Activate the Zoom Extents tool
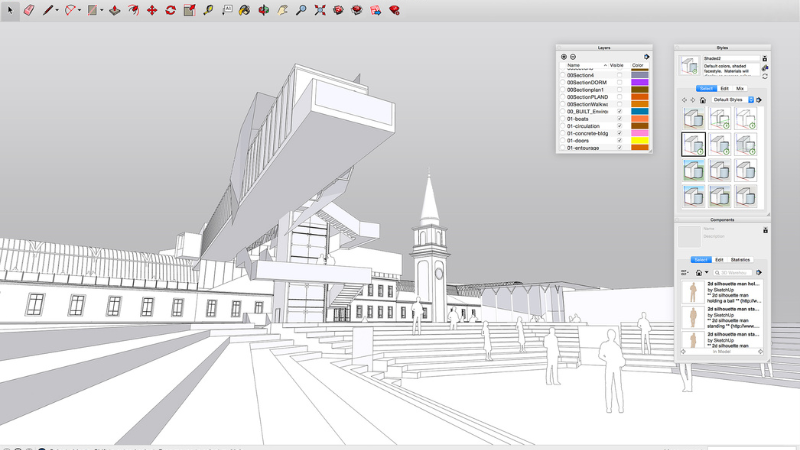Screen dimensions: 800x450 (x=320, y=10)
